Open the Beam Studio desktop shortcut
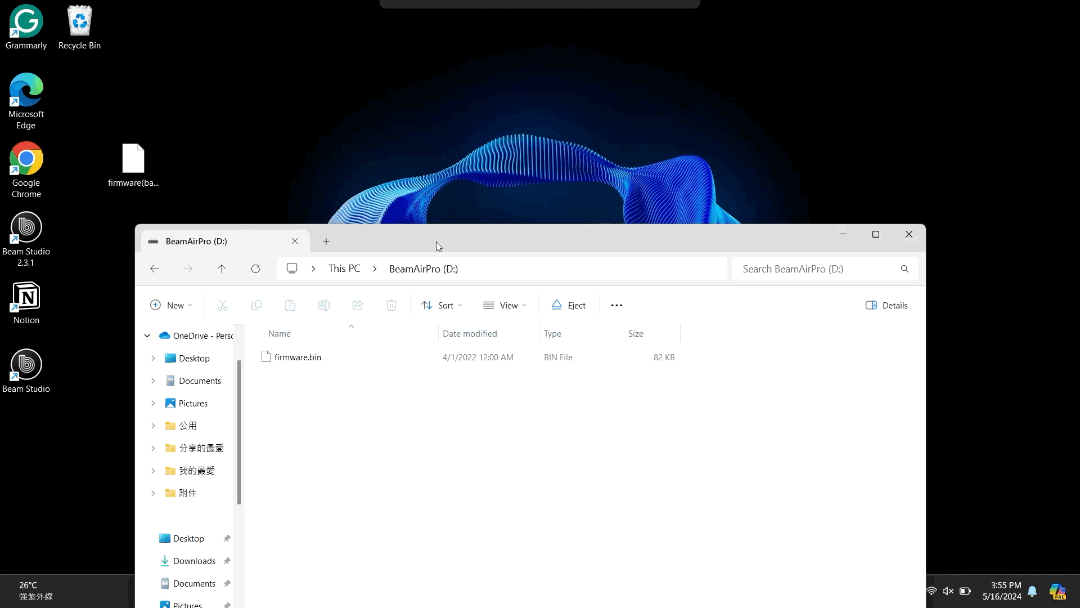Viewport: 1080px width, 608px height. [26, 370]
